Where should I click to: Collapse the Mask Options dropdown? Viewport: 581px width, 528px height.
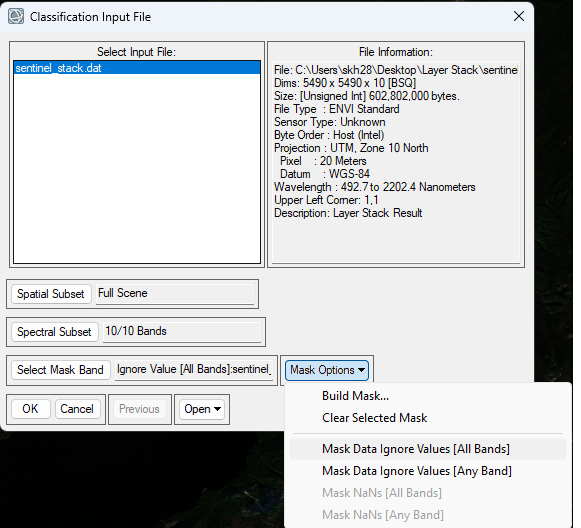coord(326,370)
